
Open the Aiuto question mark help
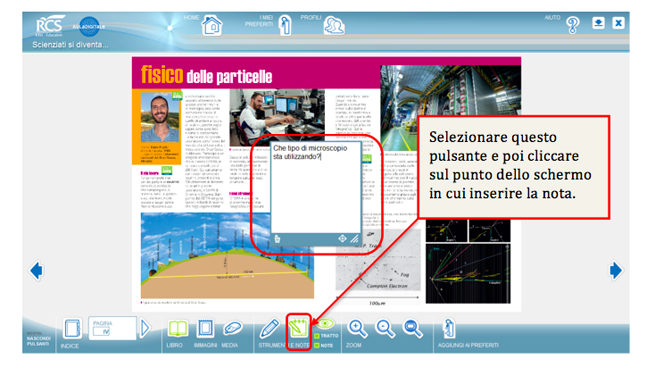pos(573,25)
